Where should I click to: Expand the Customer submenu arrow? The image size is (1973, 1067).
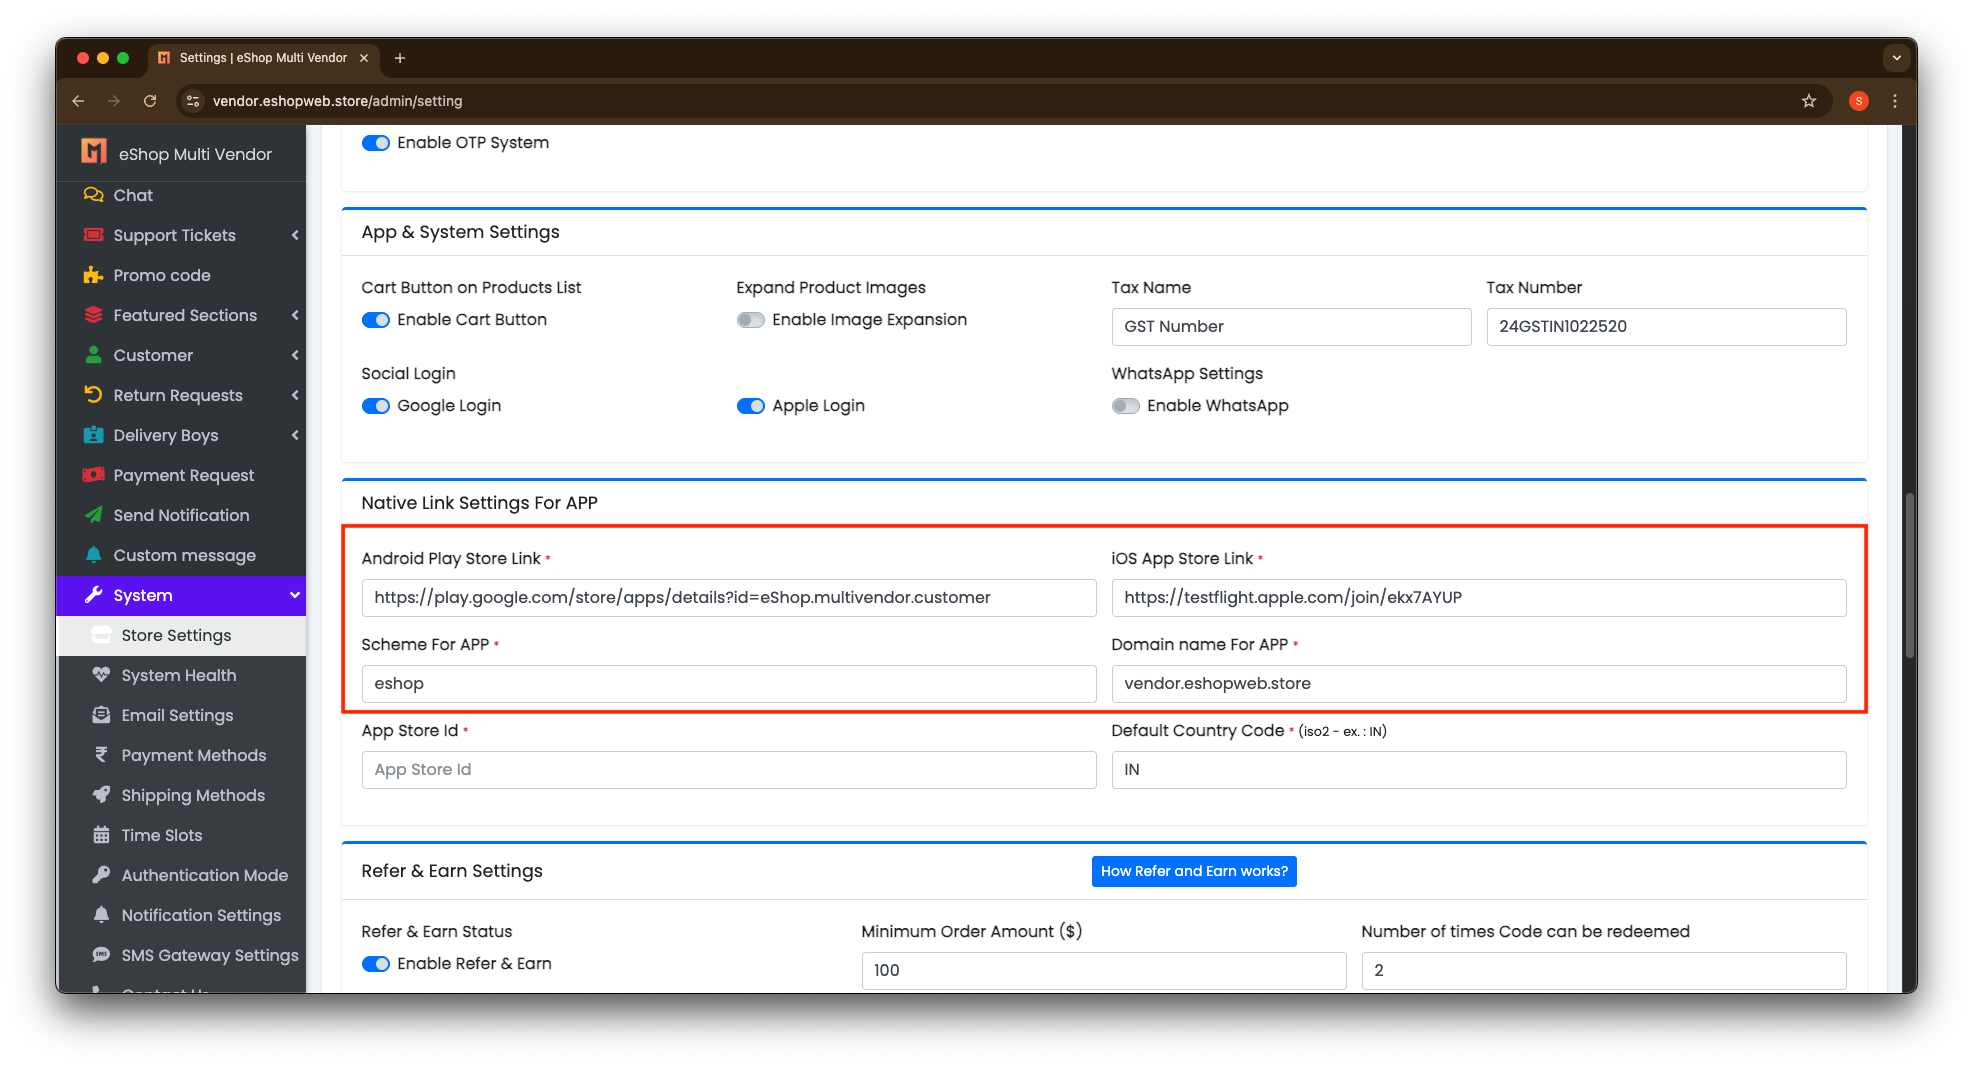(x=295, y=355)
